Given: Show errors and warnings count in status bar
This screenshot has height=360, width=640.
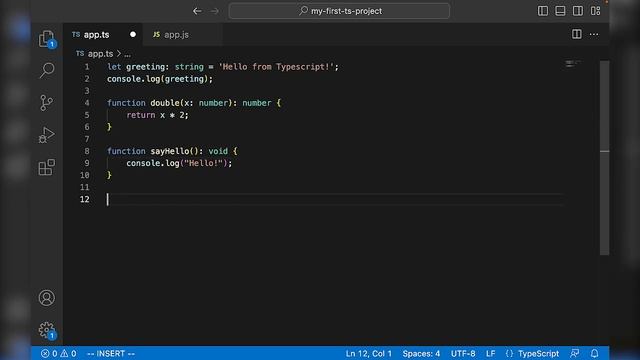Looking at the screenshot, I should (58, 353).
